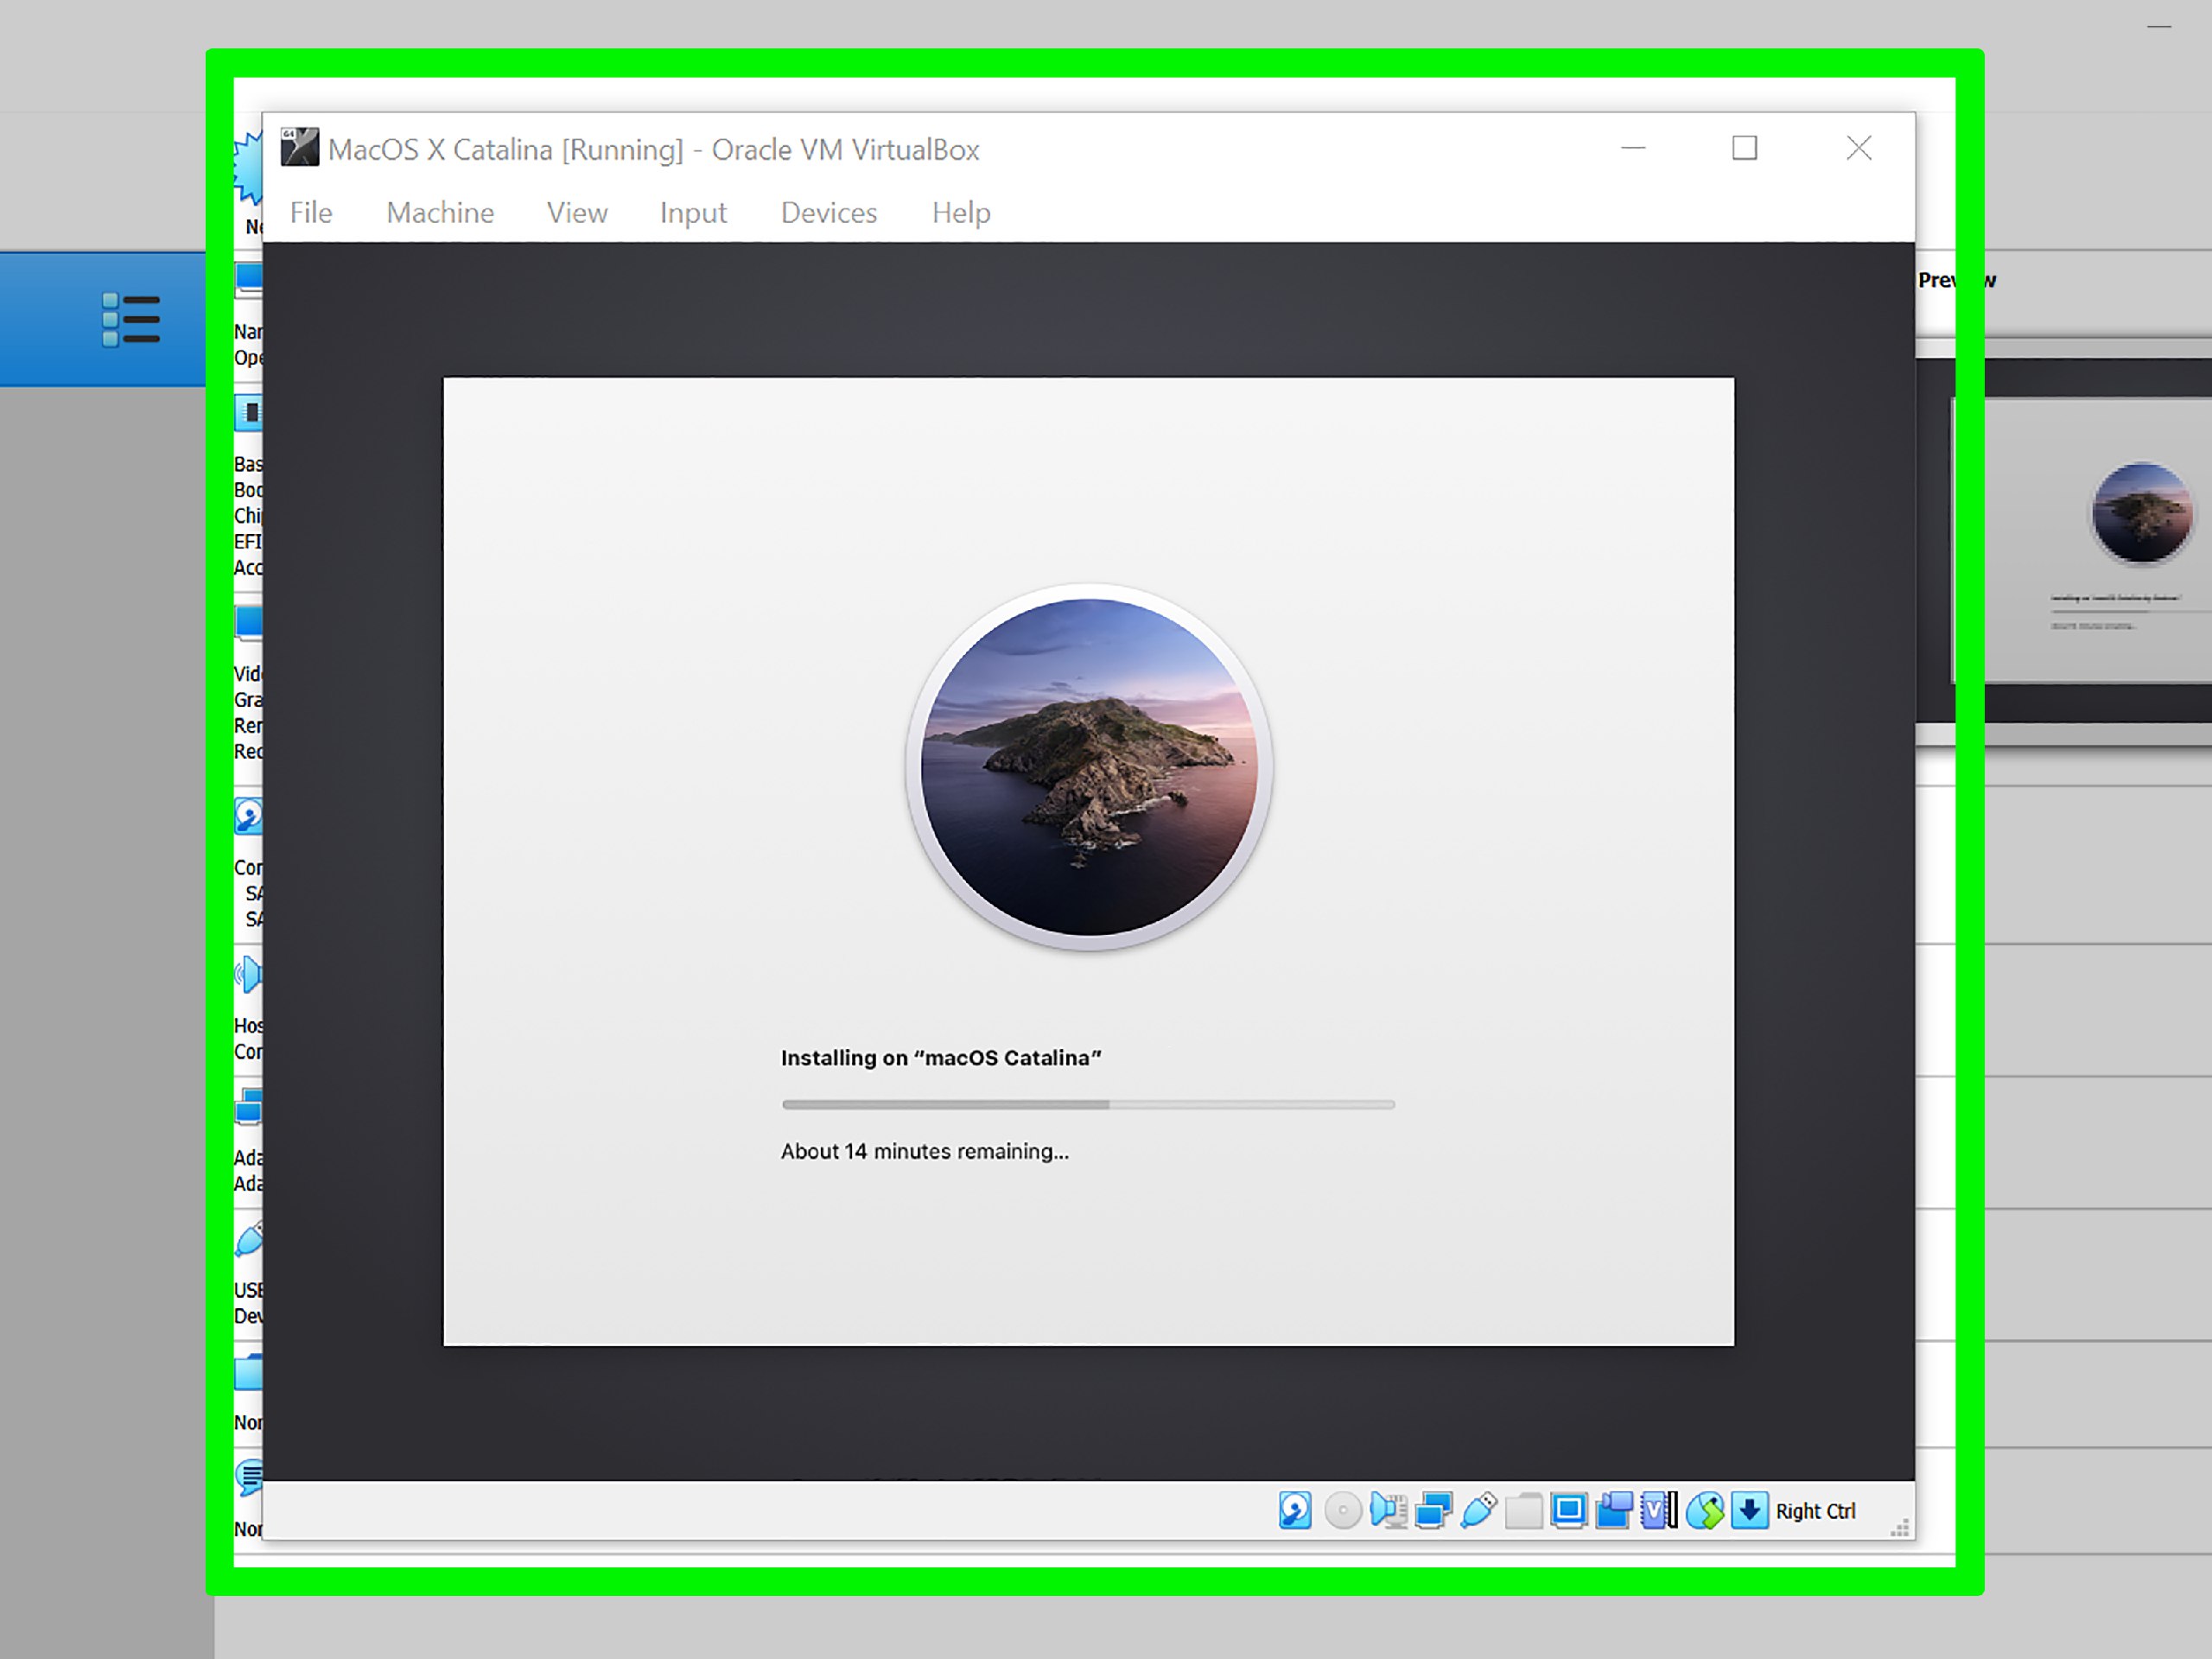Open the File menu
2212x1659 pixels.
(x=311, y=213)
